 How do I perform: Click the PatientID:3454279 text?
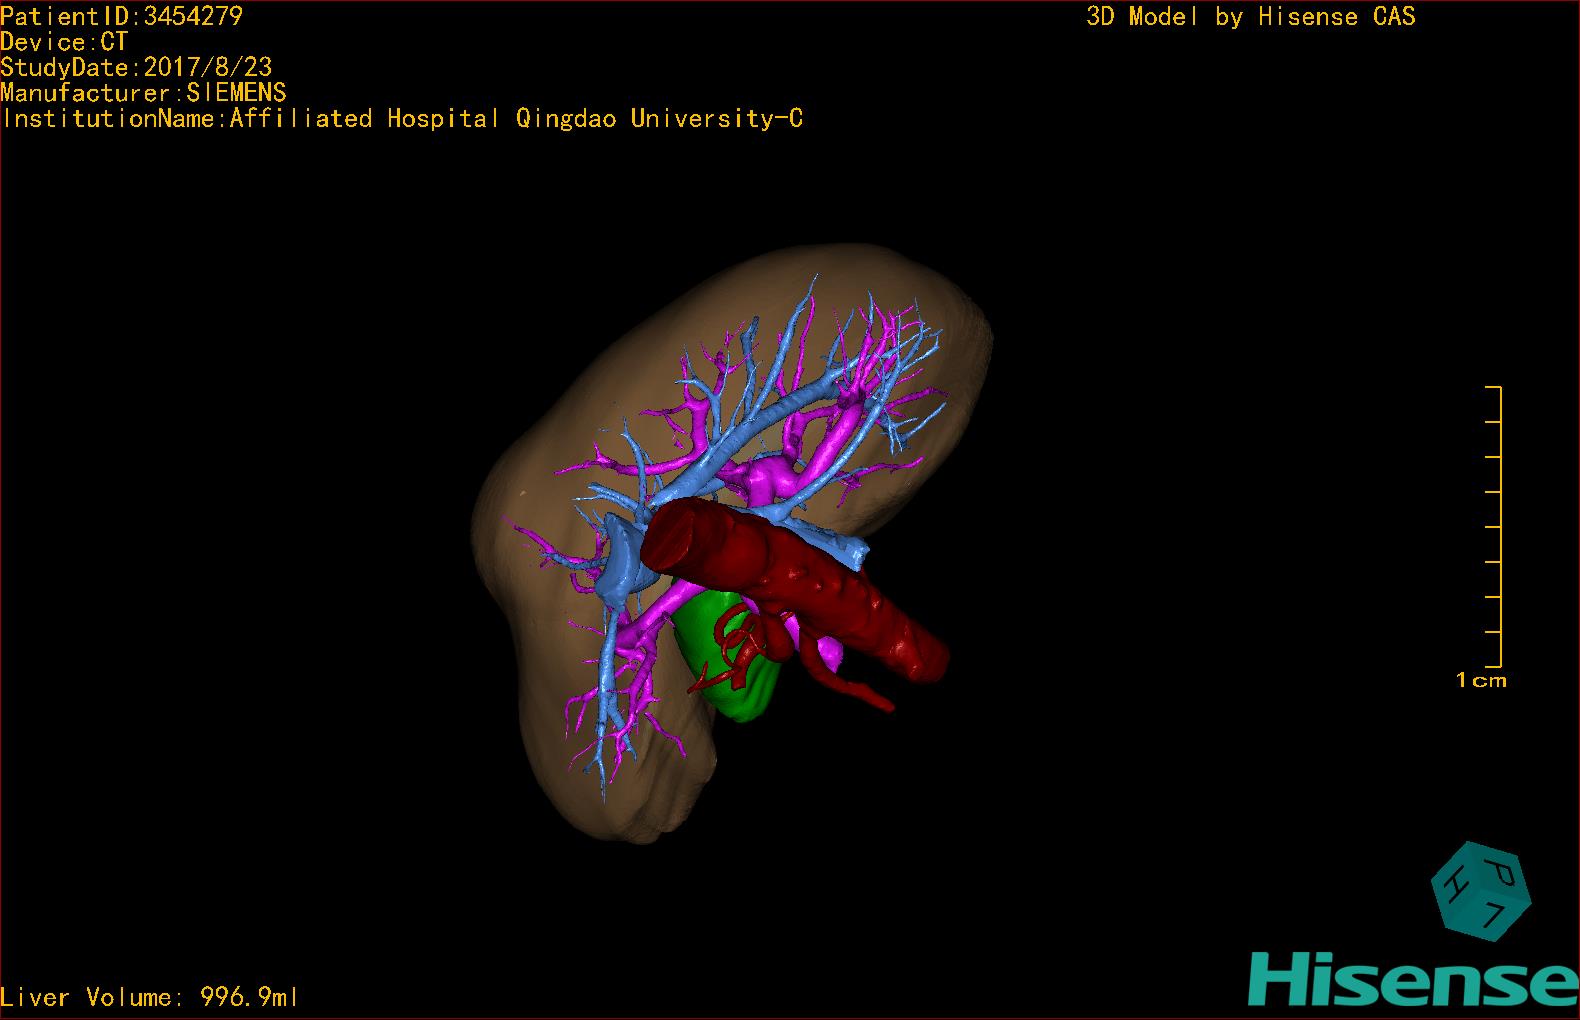[x=121, y=16]
